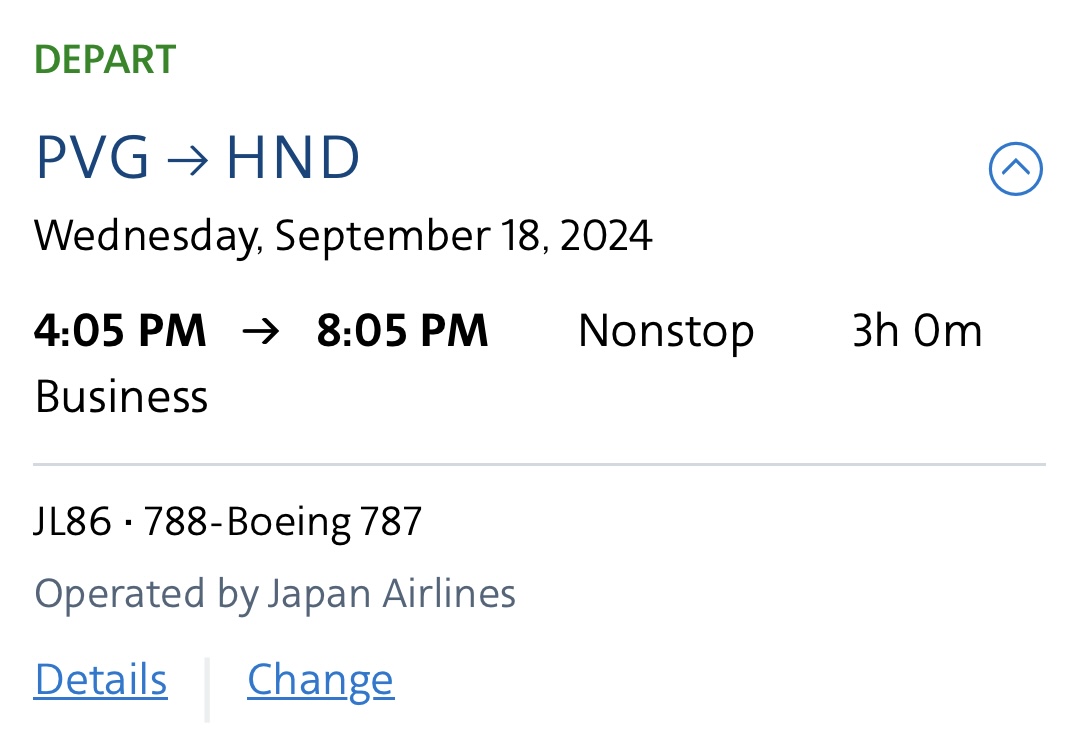Click the arrow between the flight times
This screenshot has height=755, width=1087.
coord(261,332)
